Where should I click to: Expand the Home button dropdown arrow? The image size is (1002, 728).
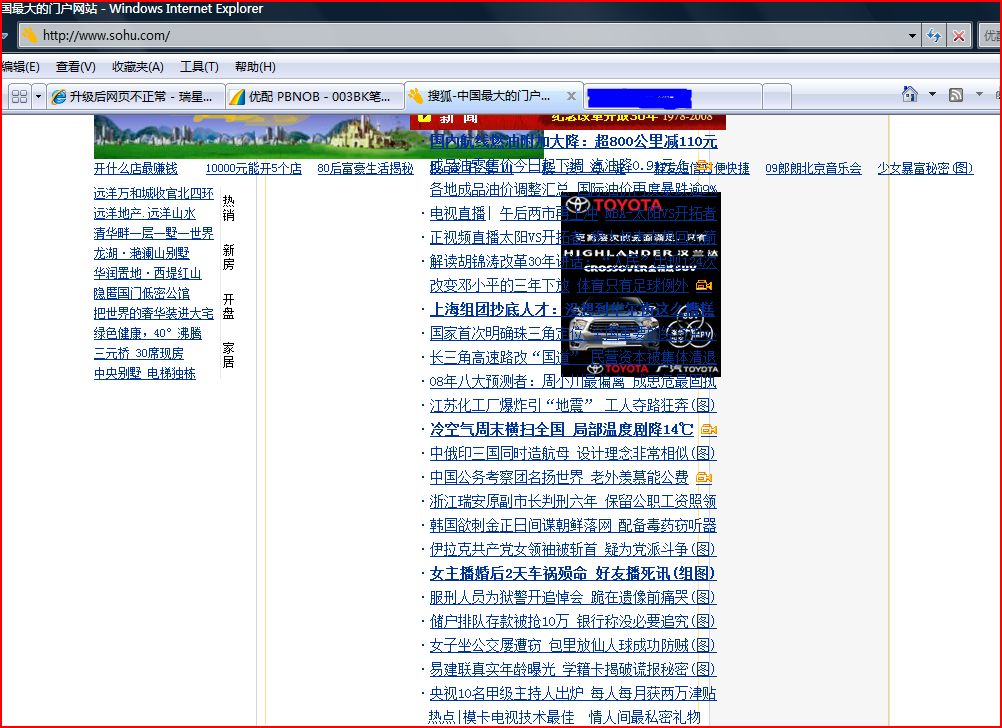(x=932, y=95)
